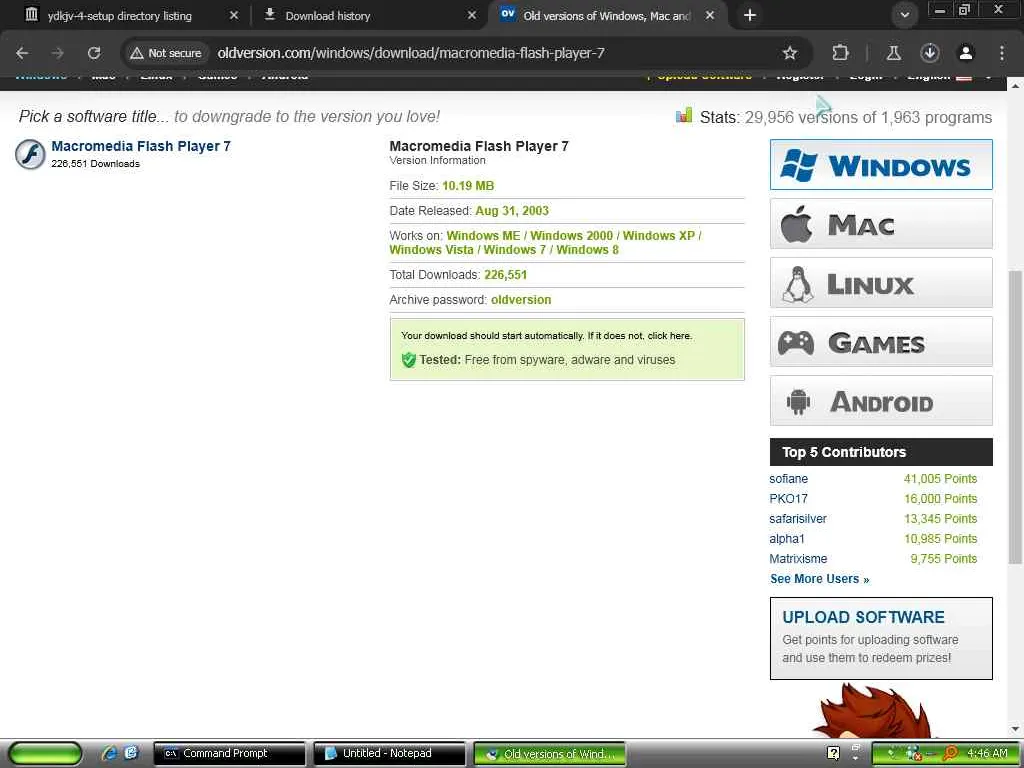
Task: Show browser downloads via the arrow icon
Action: [930, 53]
